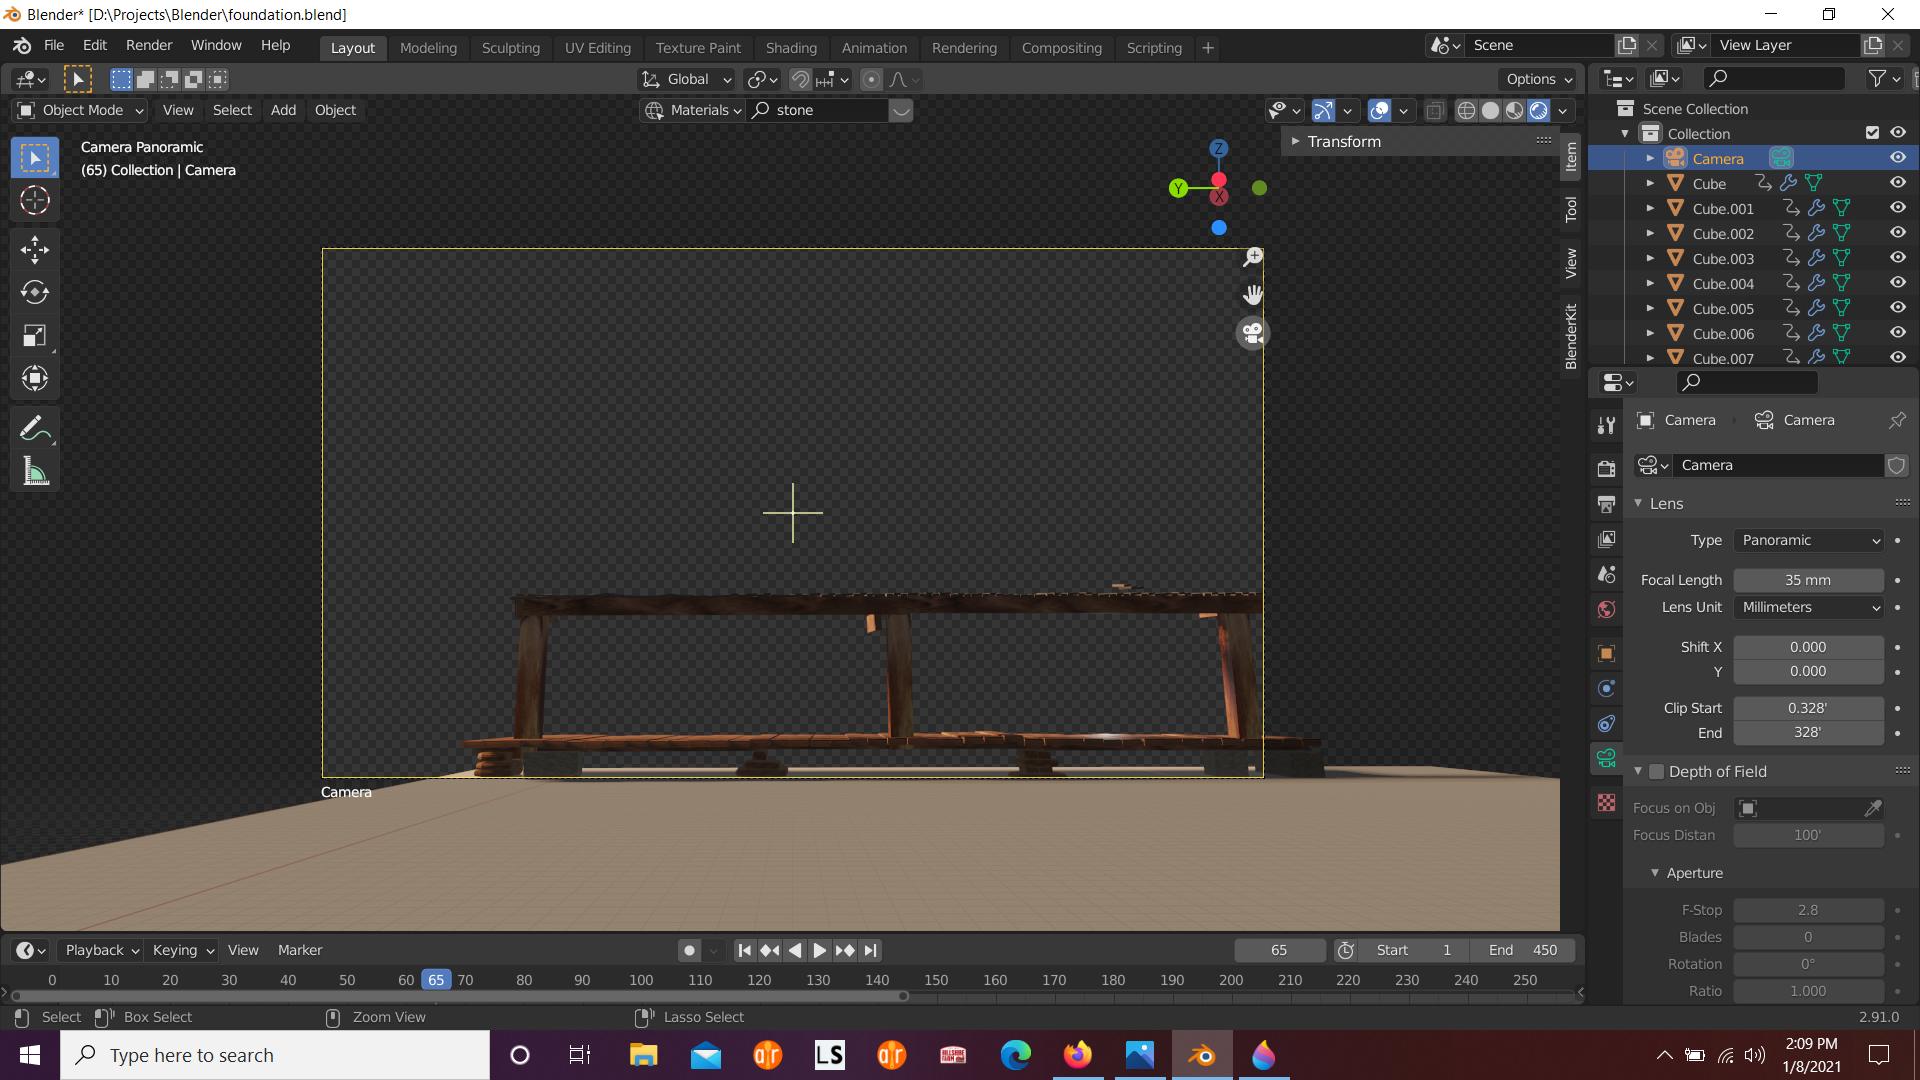Switch to rendered viewport shading
This screenshot has height=1080, width=1920.
(x=1539, y=110)
